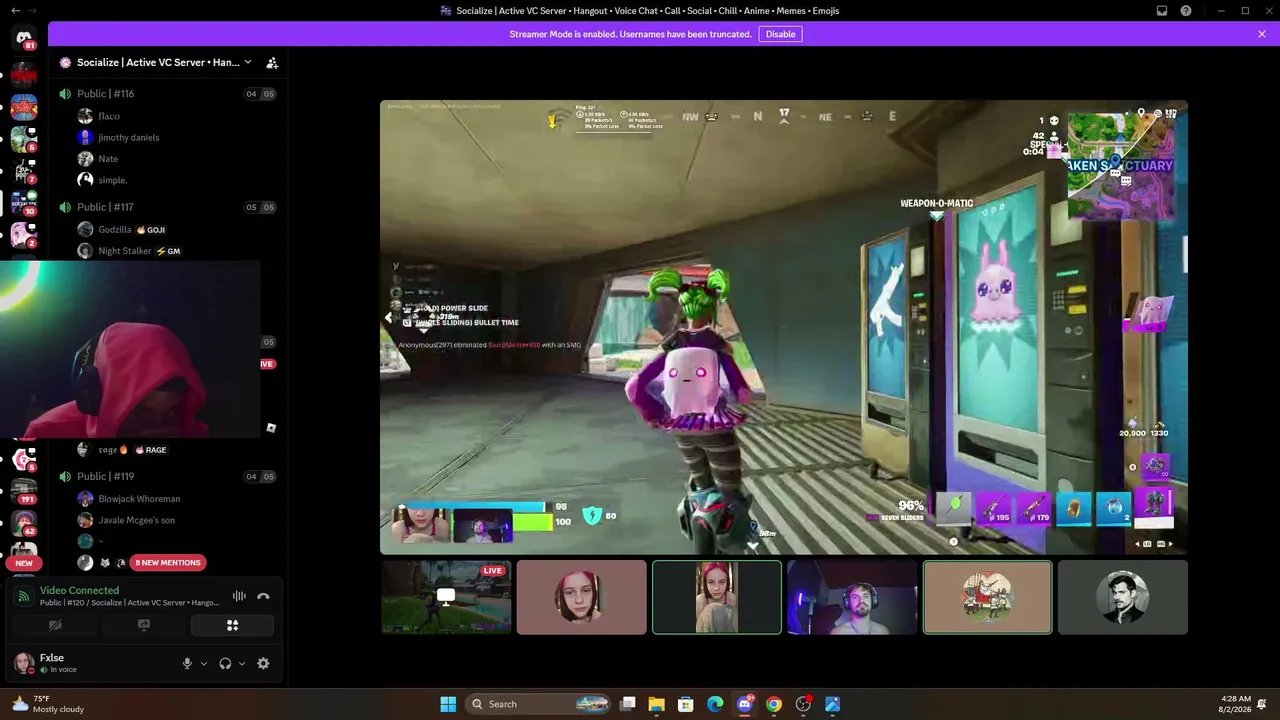The image size is (1280, 720).
Task: Open Microsoft Edge from the taskbar
Action: tap(715, 704)
